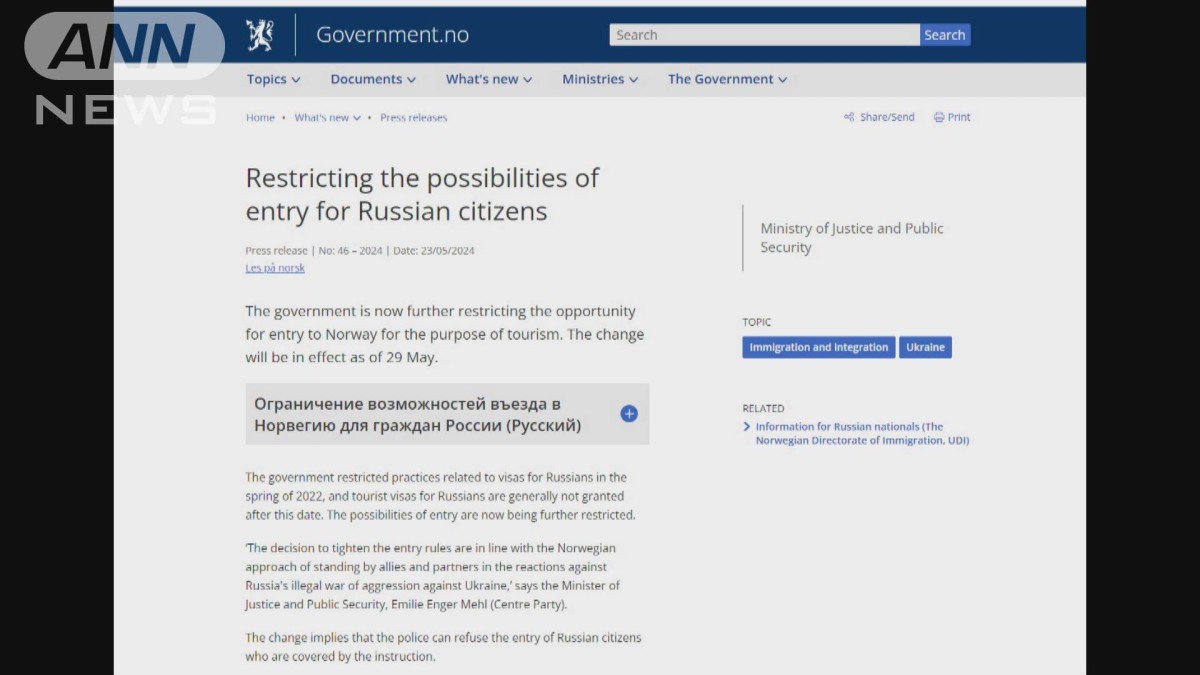Open What's new breadcrumb dropdown
The height and width of the screenshot is (675, 1200).
tap(327, 117)
